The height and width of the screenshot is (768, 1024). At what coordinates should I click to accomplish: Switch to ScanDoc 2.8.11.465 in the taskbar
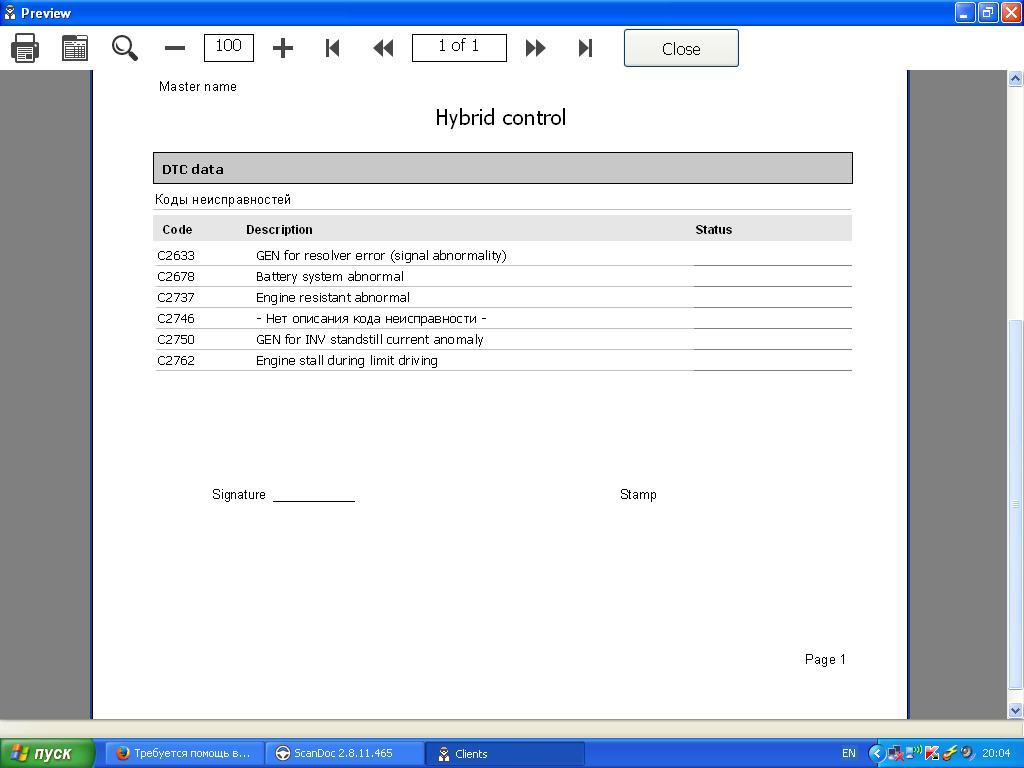pos(345,754)
